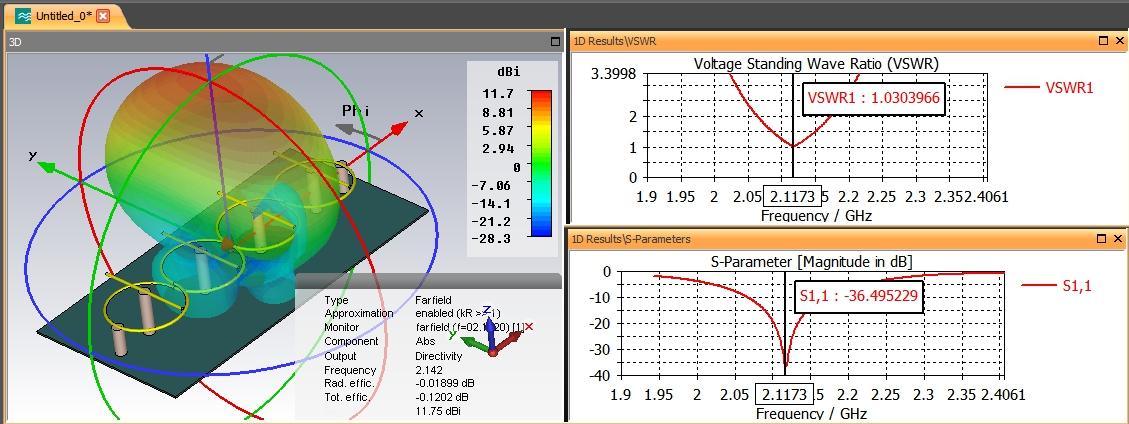Maximize the 3D view panel
Screen dimensions: 1129x424
pos(555,42)
